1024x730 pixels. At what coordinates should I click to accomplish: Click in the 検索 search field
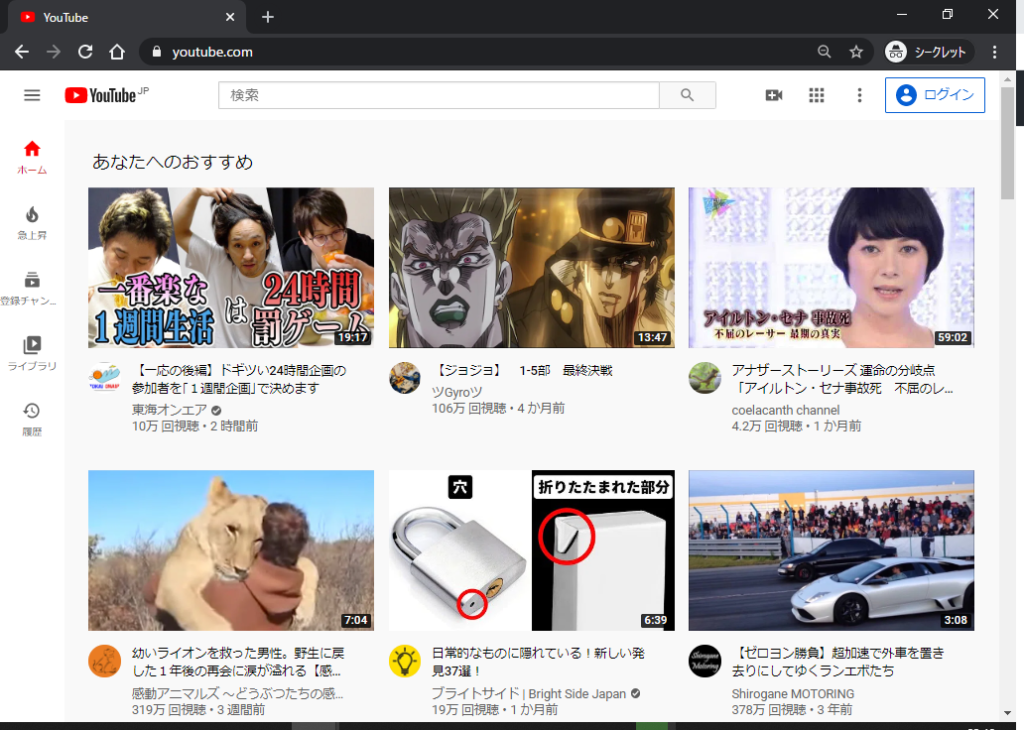pyautogui.click(x=438, y=95)
